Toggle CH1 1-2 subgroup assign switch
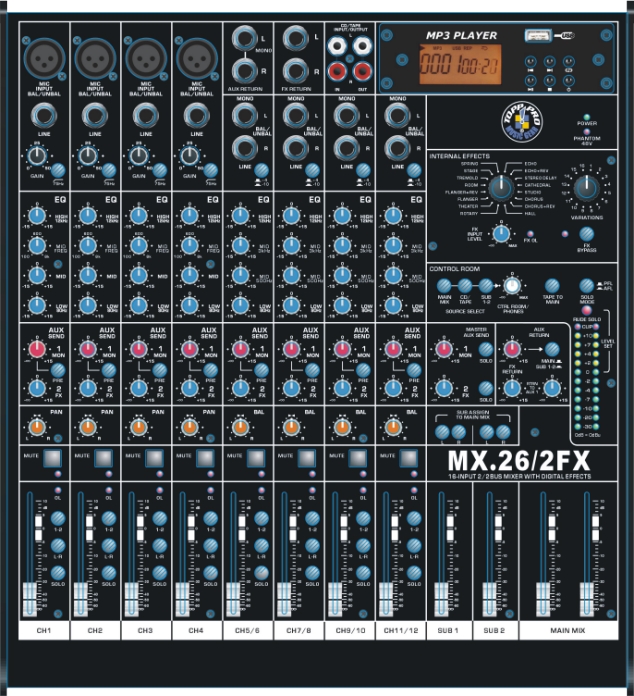The height and width of the screenshot is (696, 634). [58, 518]
